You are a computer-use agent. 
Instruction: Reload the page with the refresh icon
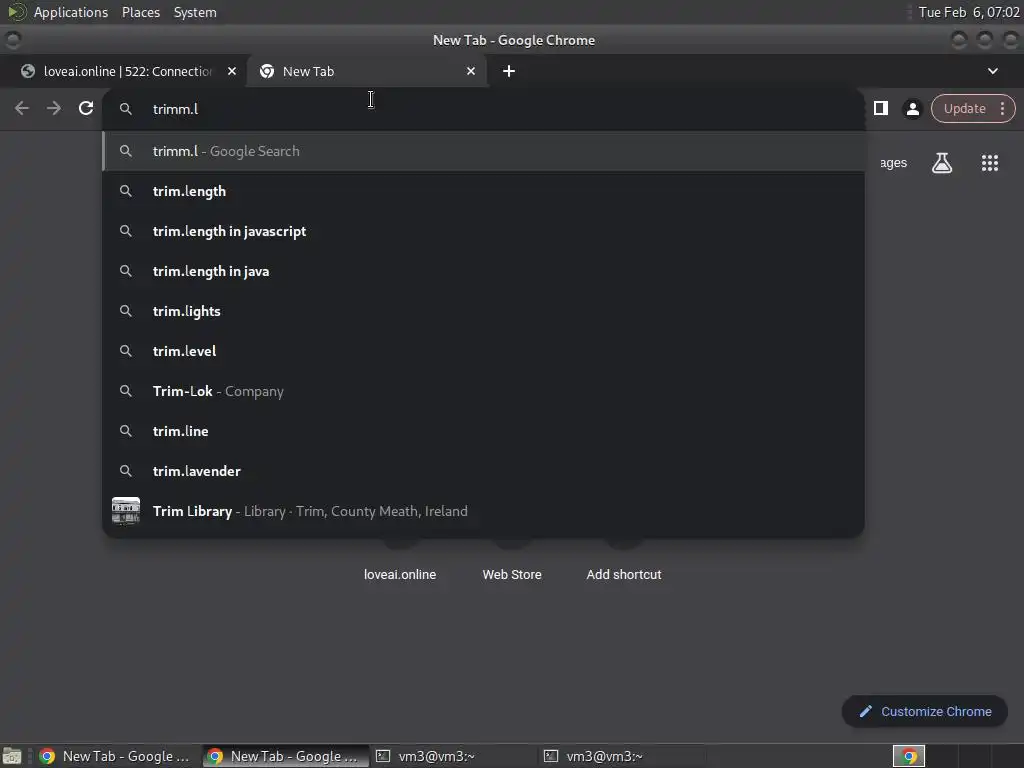[x=86, y=108]
